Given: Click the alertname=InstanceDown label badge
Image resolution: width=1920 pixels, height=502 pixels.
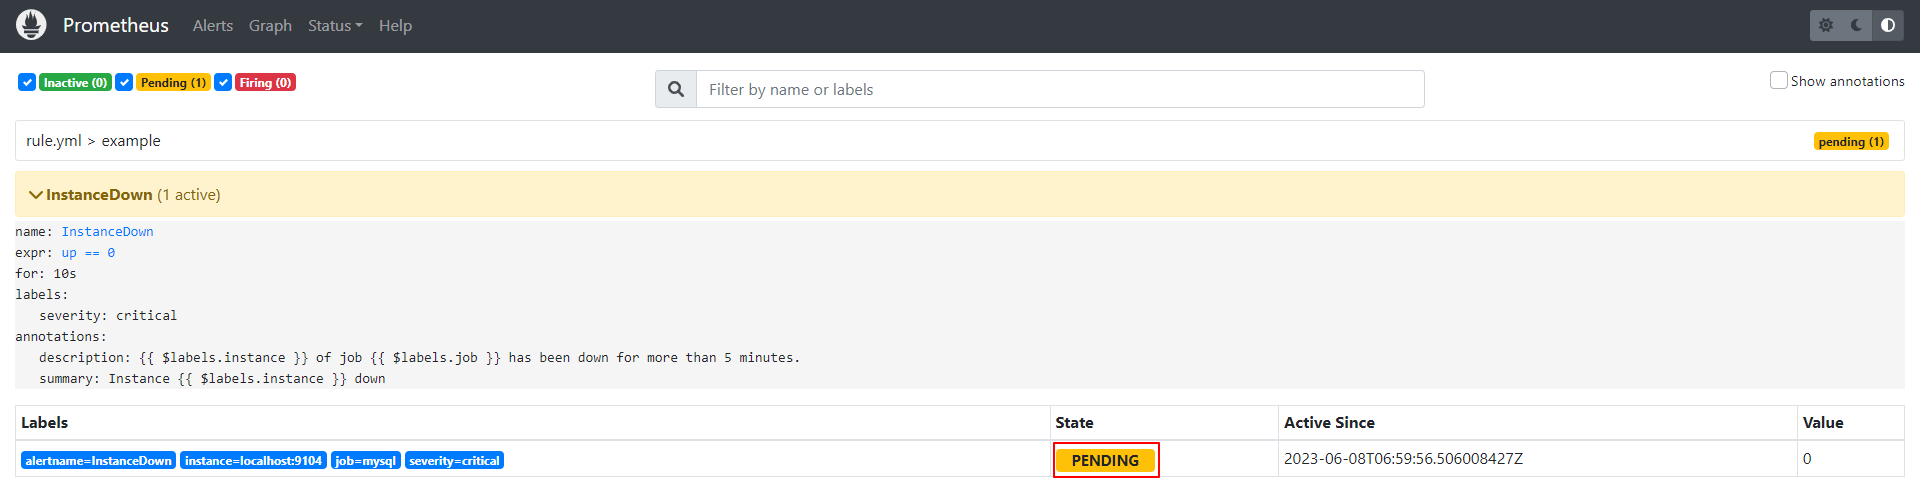Looking at the screenshot, I should tap(98, 461).
